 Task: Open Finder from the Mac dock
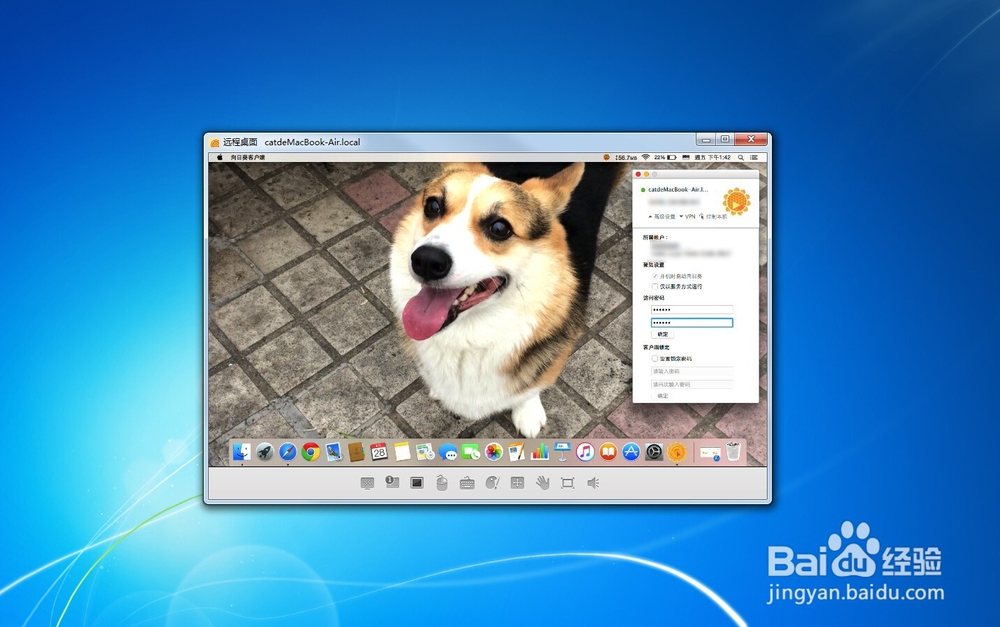(x=241, y=452)
